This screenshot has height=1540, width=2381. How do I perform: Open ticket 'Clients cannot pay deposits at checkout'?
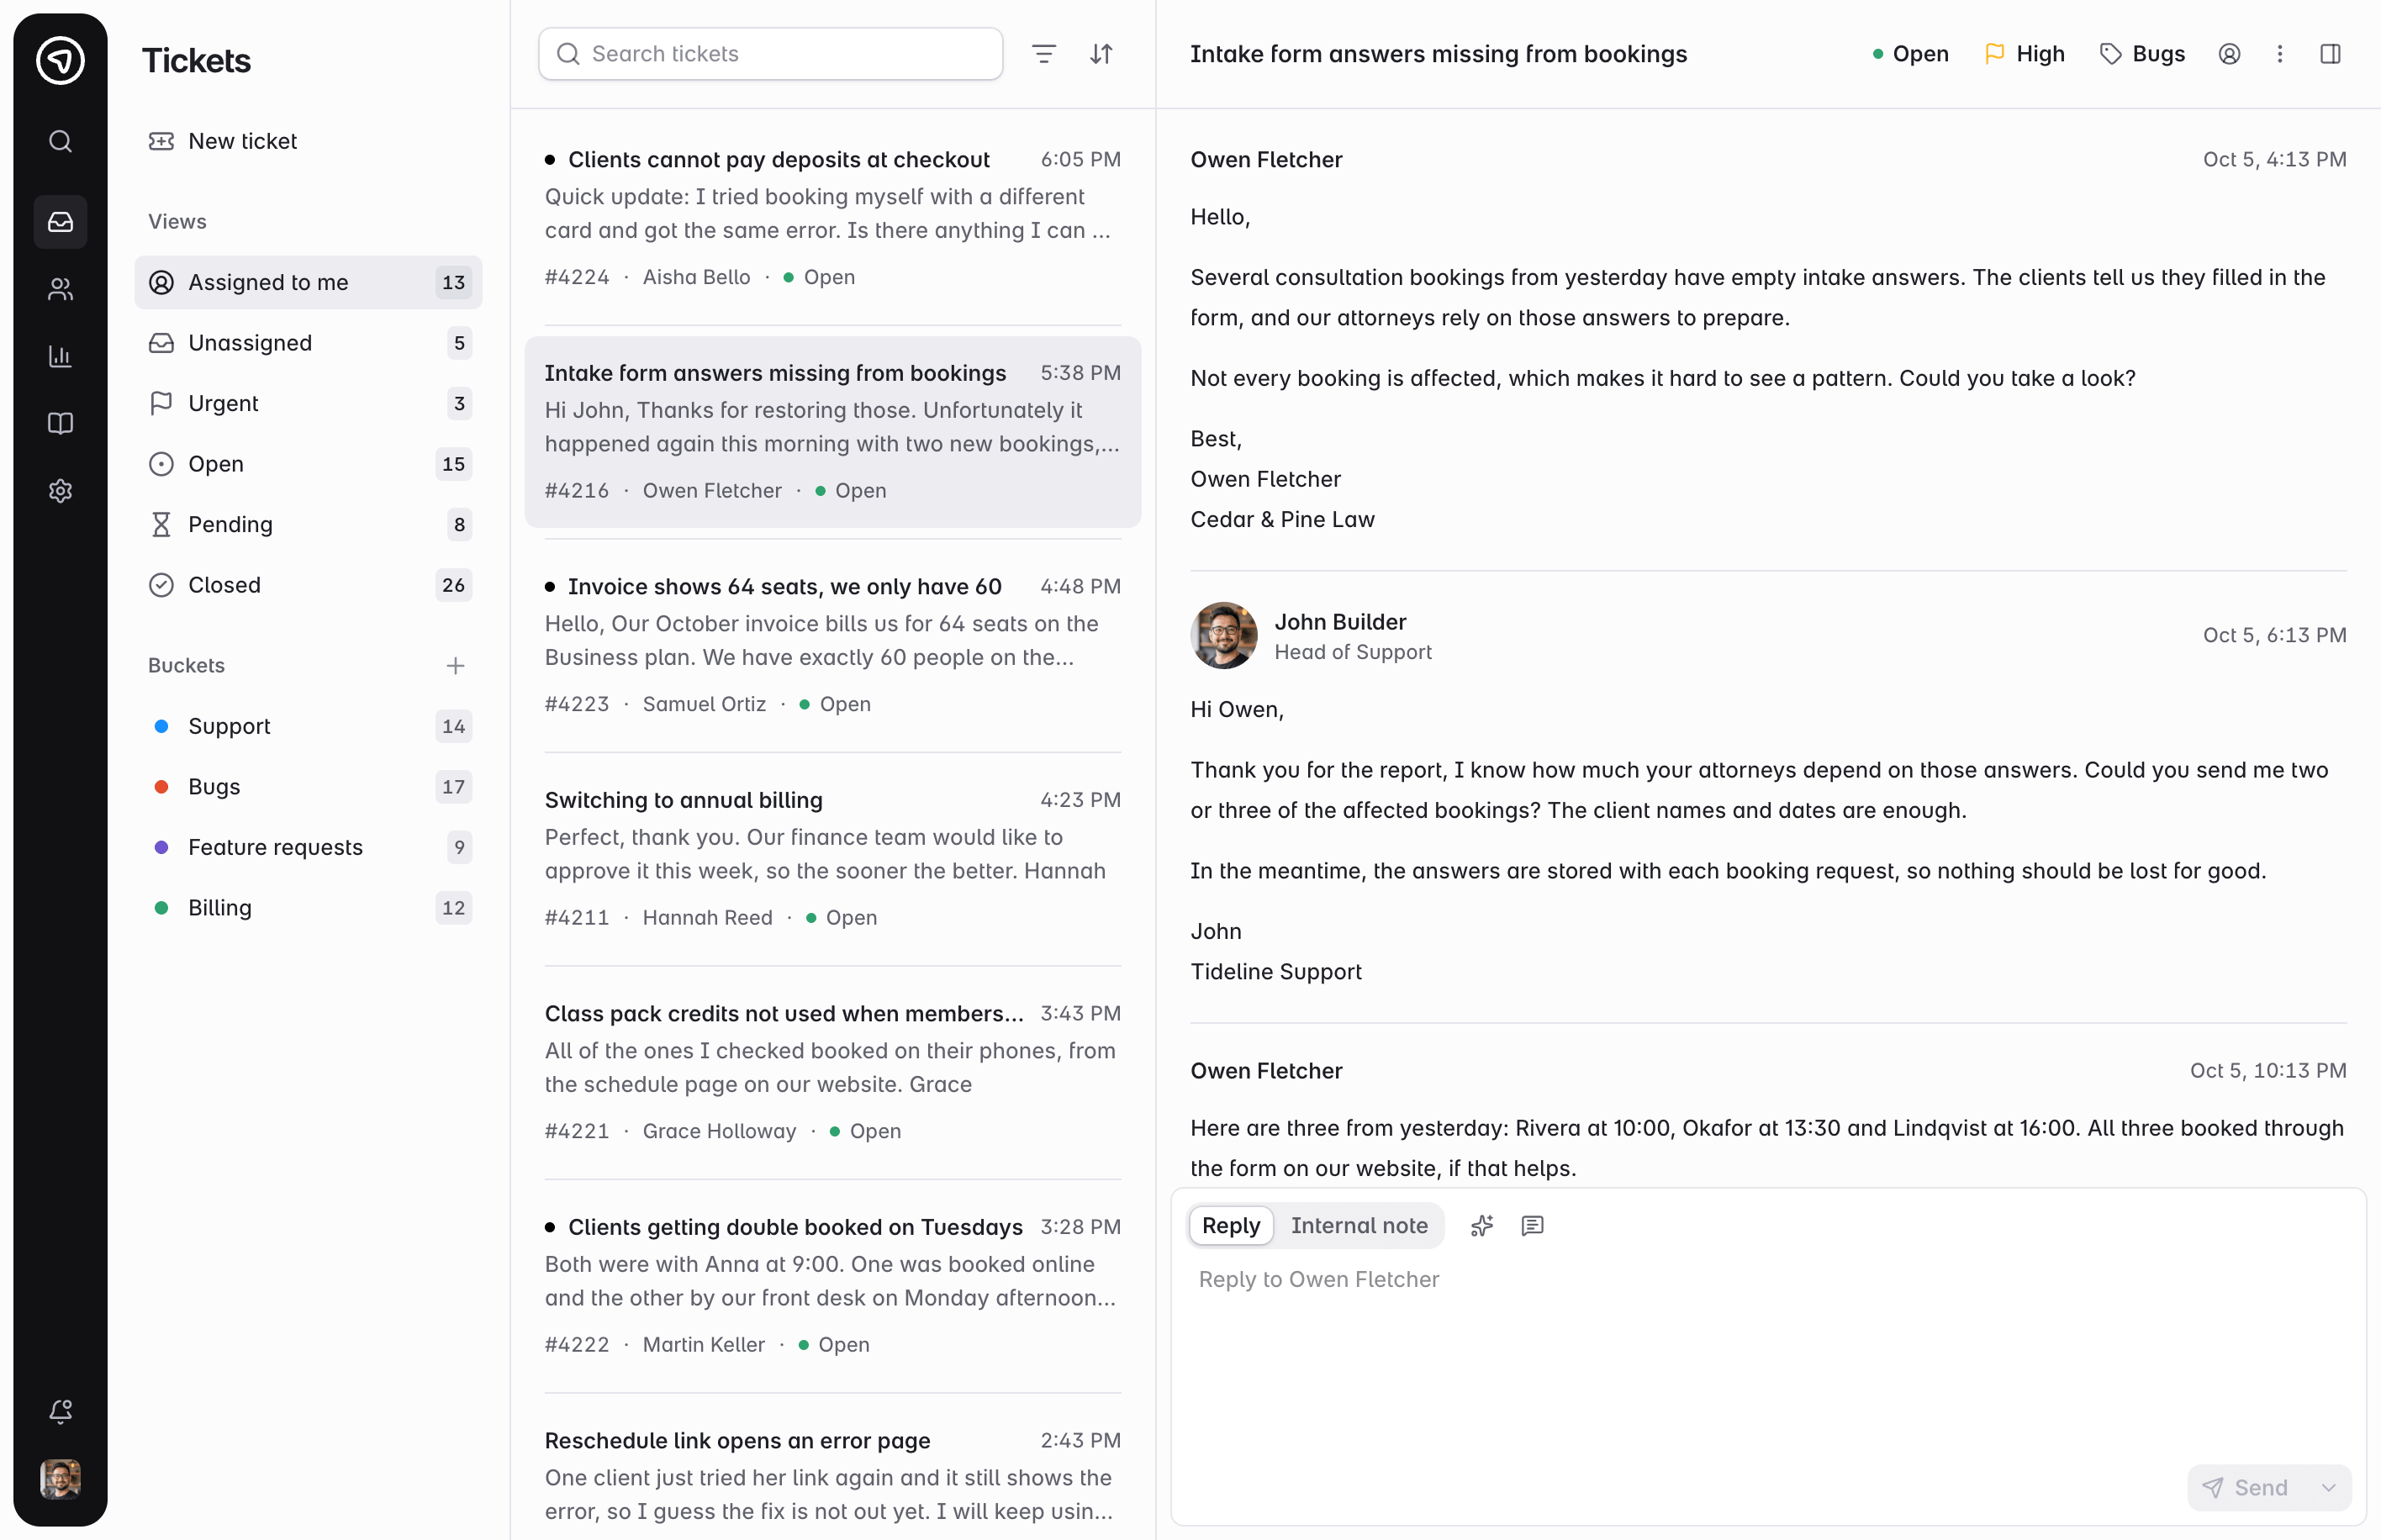832,216
